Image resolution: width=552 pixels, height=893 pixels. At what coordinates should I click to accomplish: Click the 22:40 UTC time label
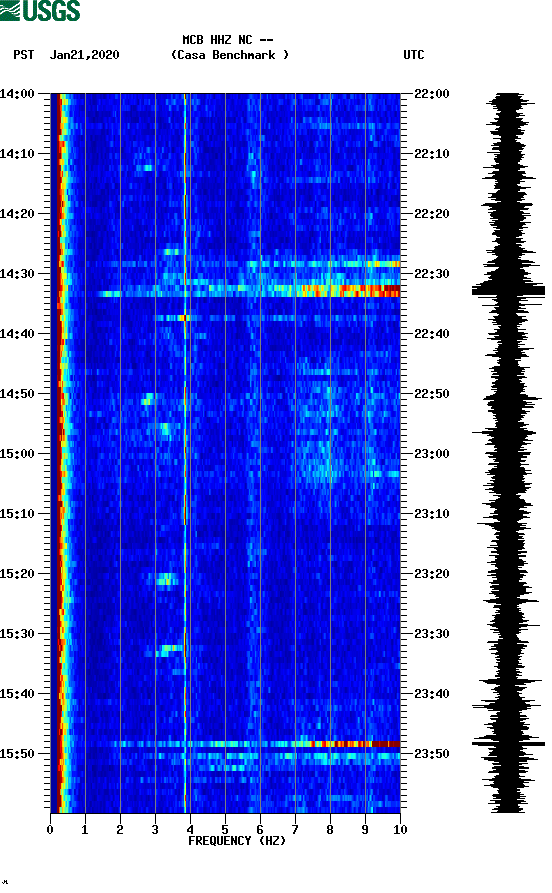431,333
